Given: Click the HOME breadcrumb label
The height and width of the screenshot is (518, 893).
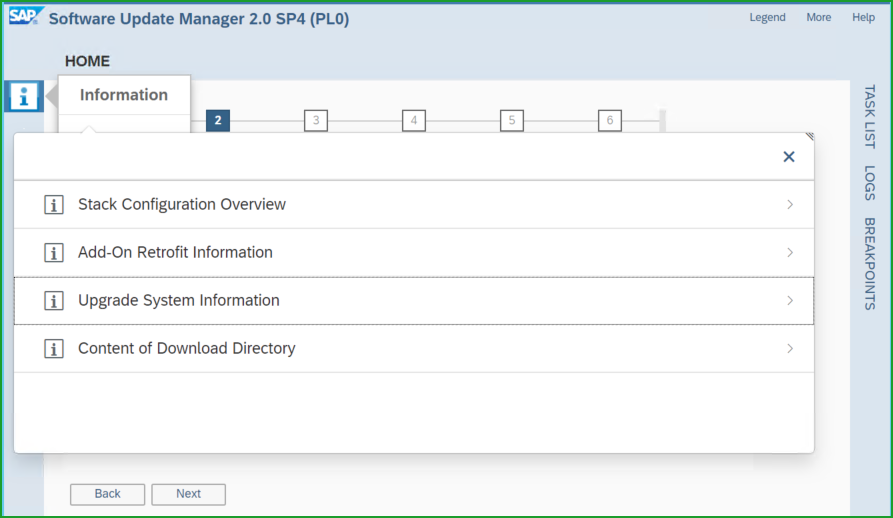Looking at the screenshot, I should pyautogui.click(x=87, y=61).
